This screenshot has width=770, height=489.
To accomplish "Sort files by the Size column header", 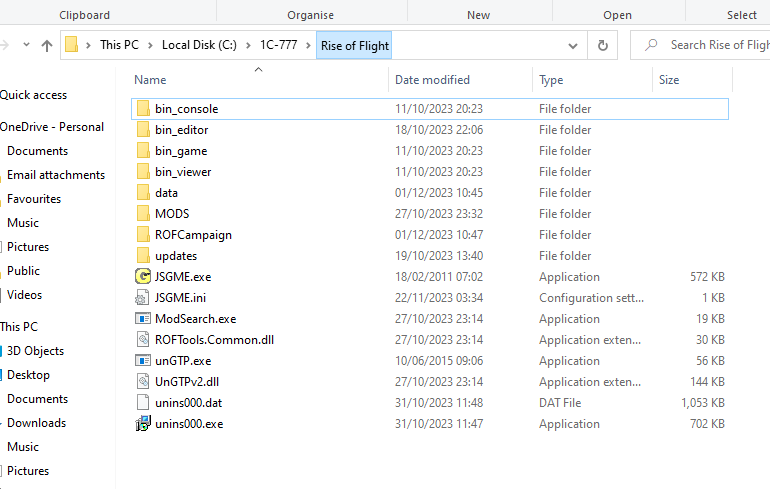I will (669, 80).
